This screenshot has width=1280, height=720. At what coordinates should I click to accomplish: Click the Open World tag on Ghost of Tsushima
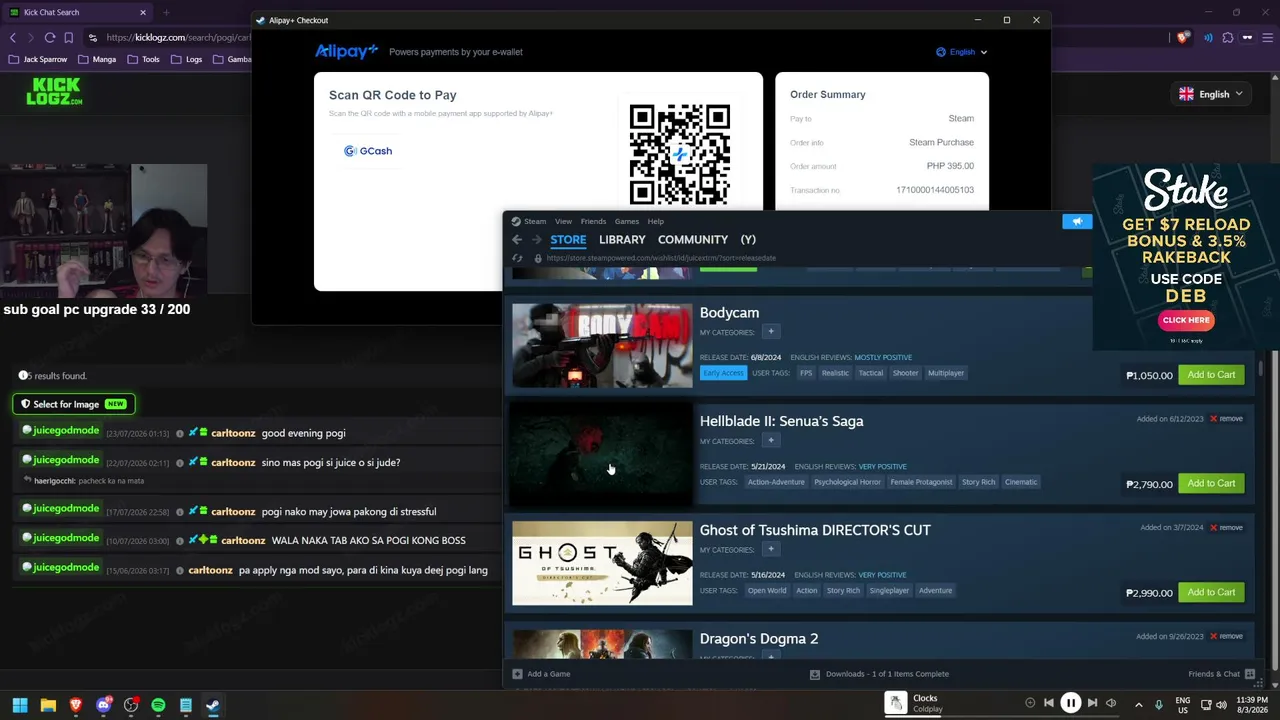click(767, 591)
